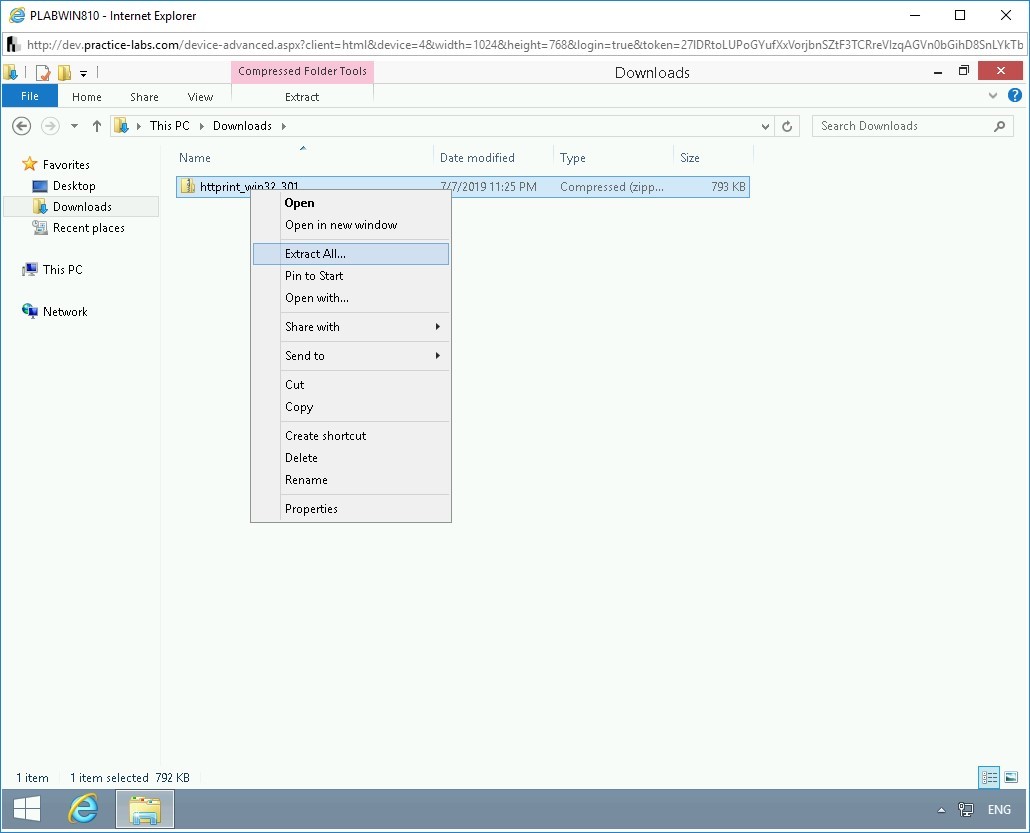
Task: Click the Properties icon in quick access toolbar
Action: pos(43,73)
